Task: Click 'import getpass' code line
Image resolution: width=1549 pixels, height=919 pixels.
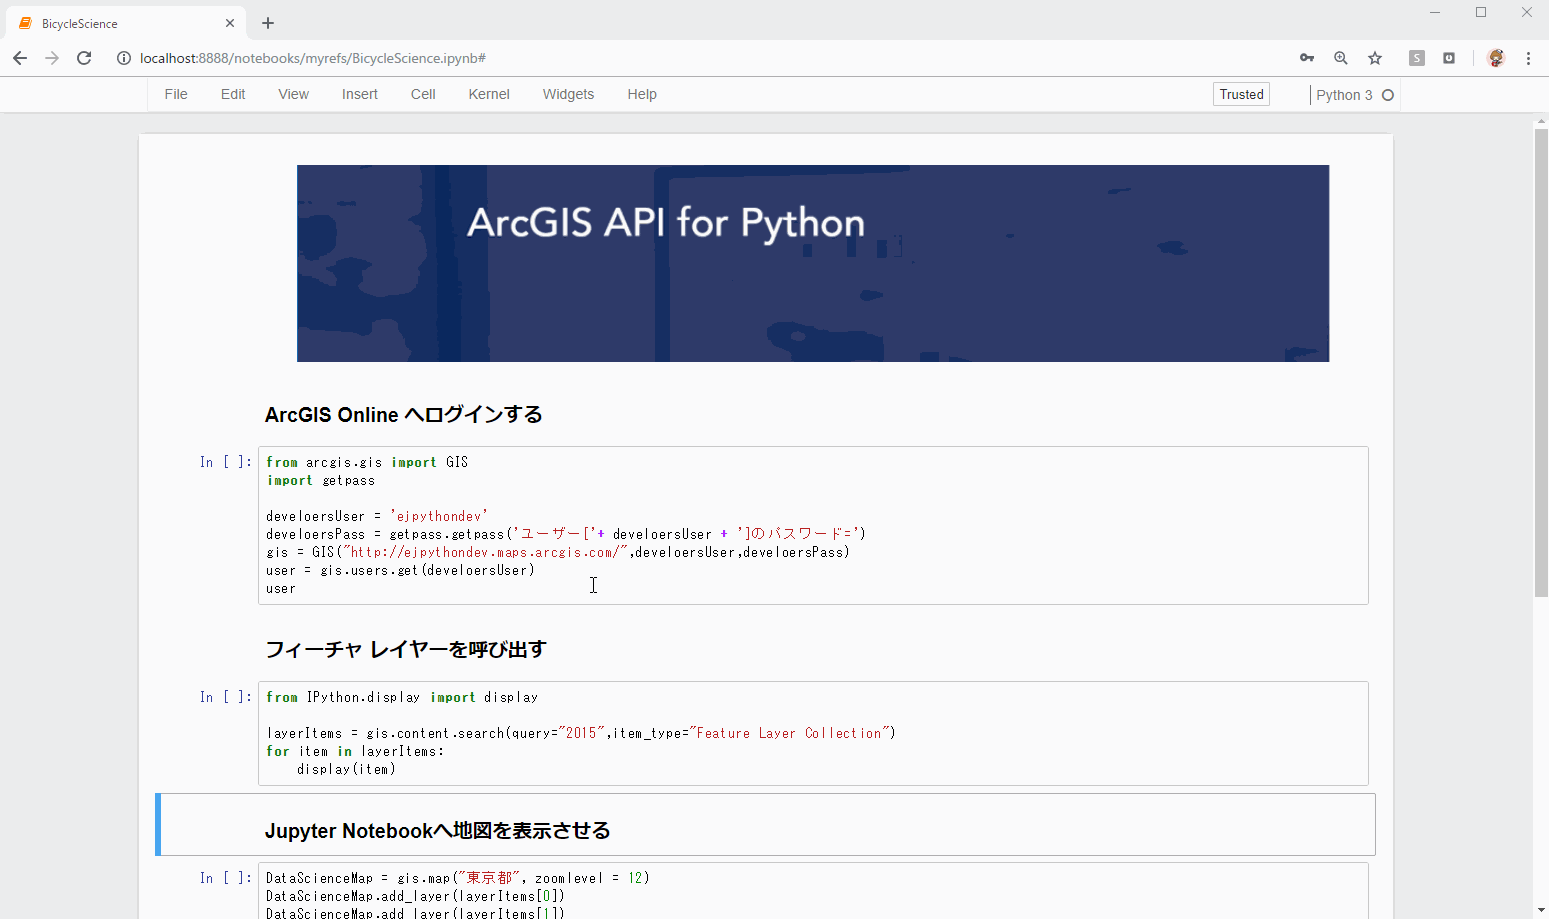Action: (x=321, y=480)
